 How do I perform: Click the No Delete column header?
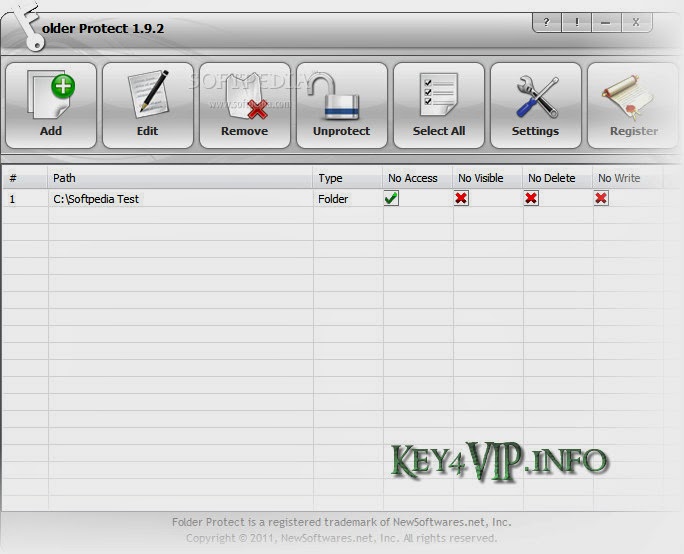(557, 178)
